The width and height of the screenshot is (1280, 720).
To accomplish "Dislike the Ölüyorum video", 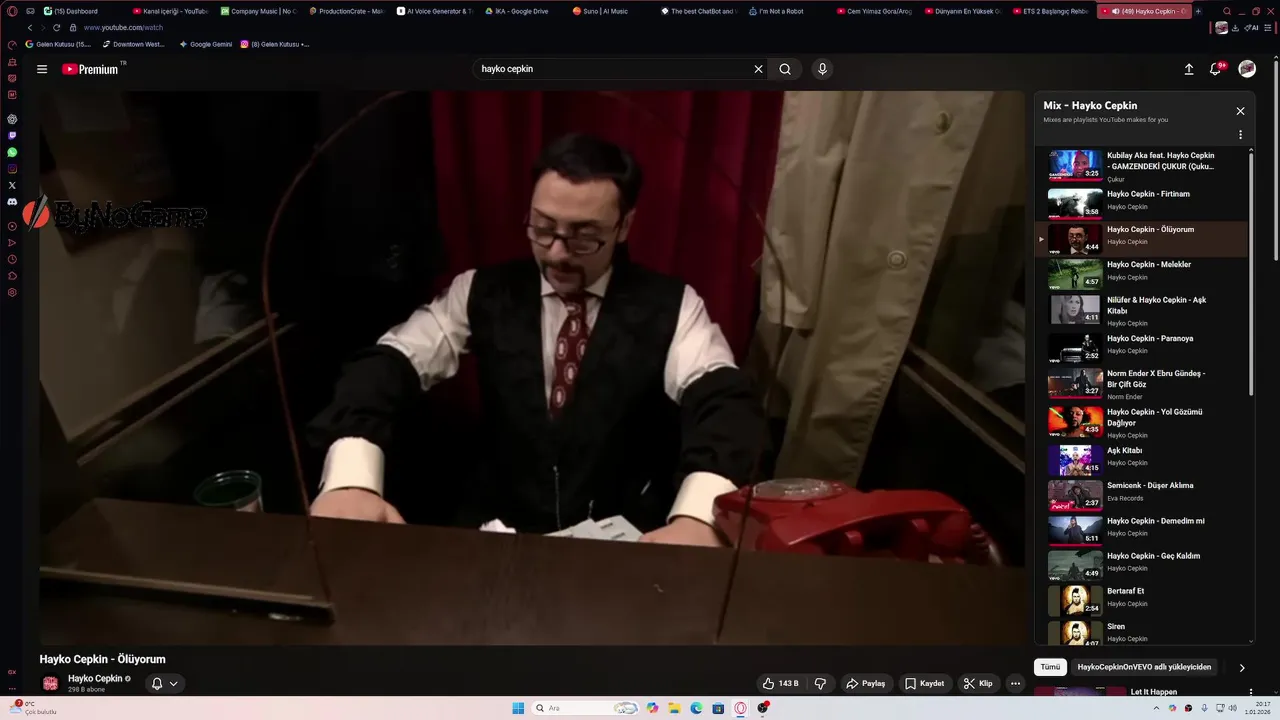I will pos(820,683).
